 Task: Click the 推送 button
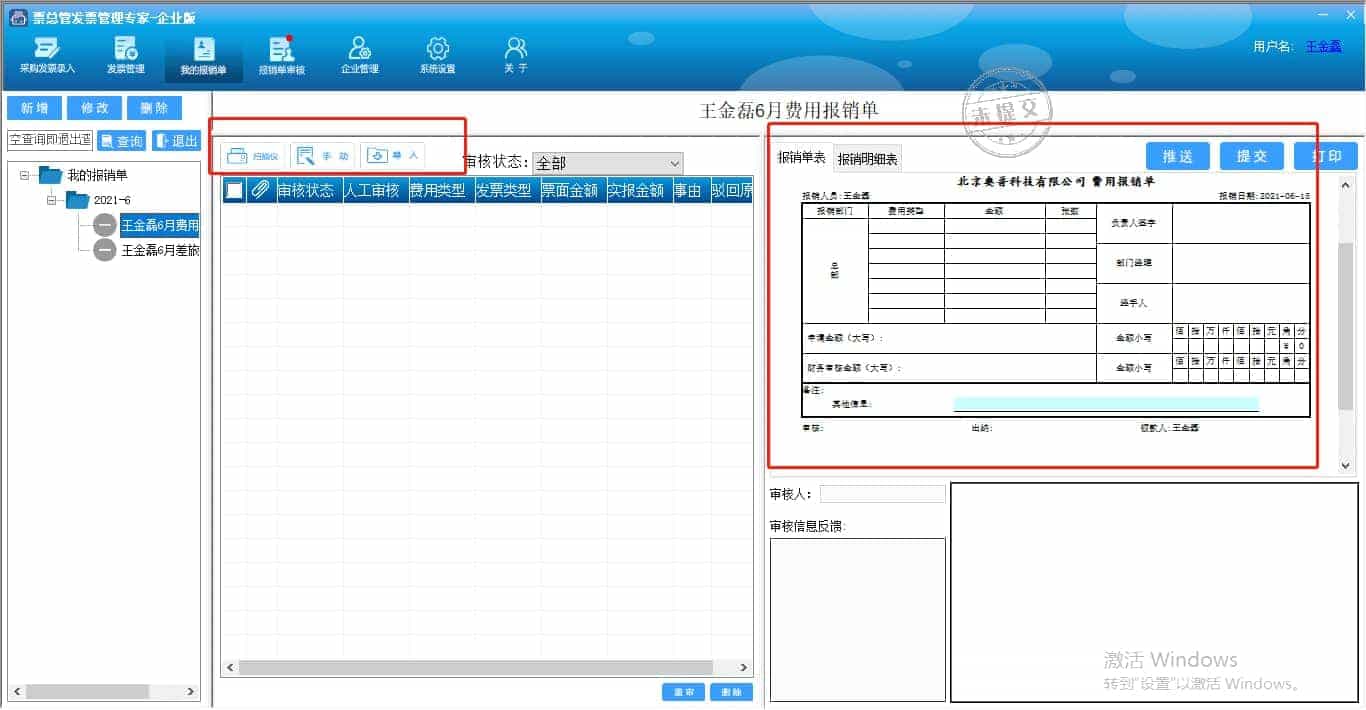pos(1178,156)
